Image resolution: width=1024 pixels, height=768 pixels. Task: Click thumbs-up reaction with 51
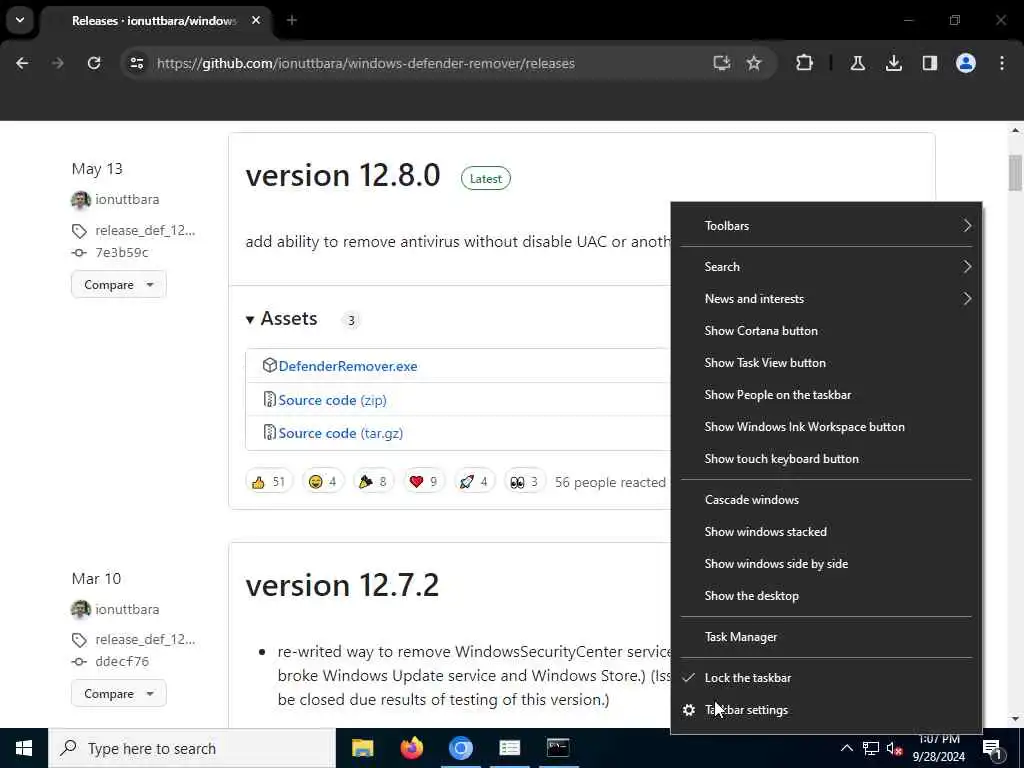coord(268,482)
